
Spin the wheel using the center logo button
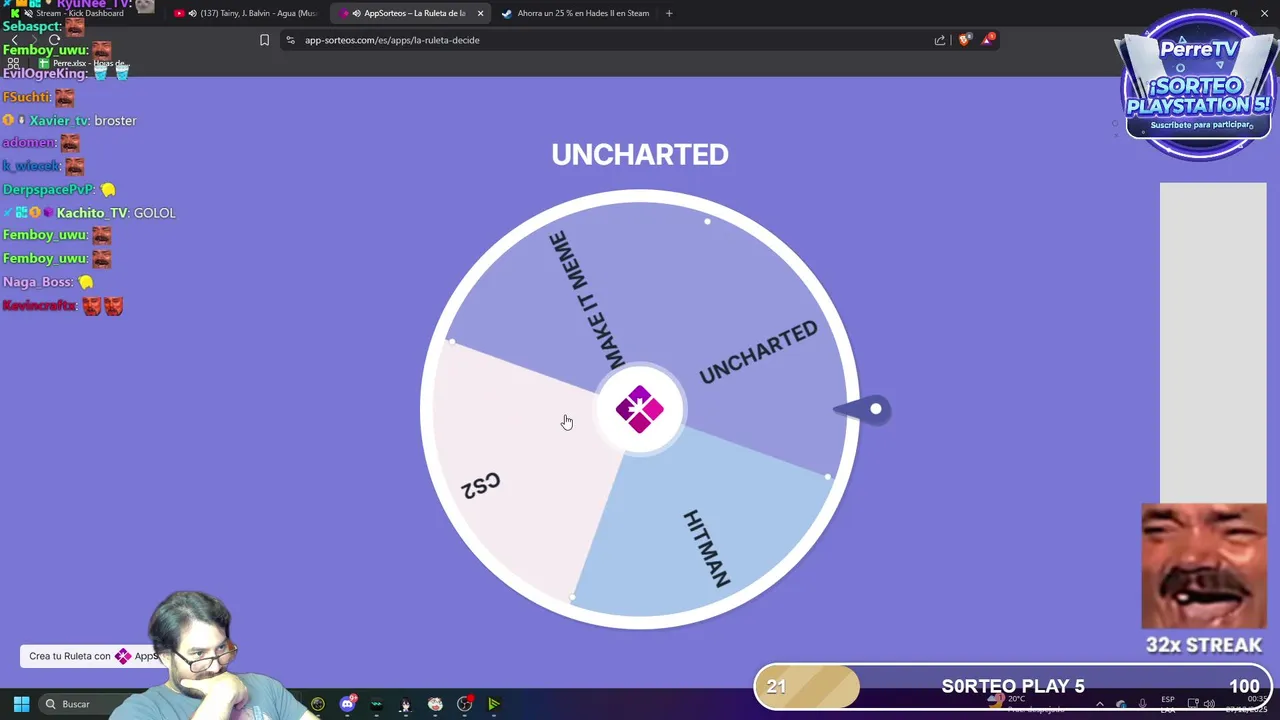pyautogui.click(x=640, y=409)
